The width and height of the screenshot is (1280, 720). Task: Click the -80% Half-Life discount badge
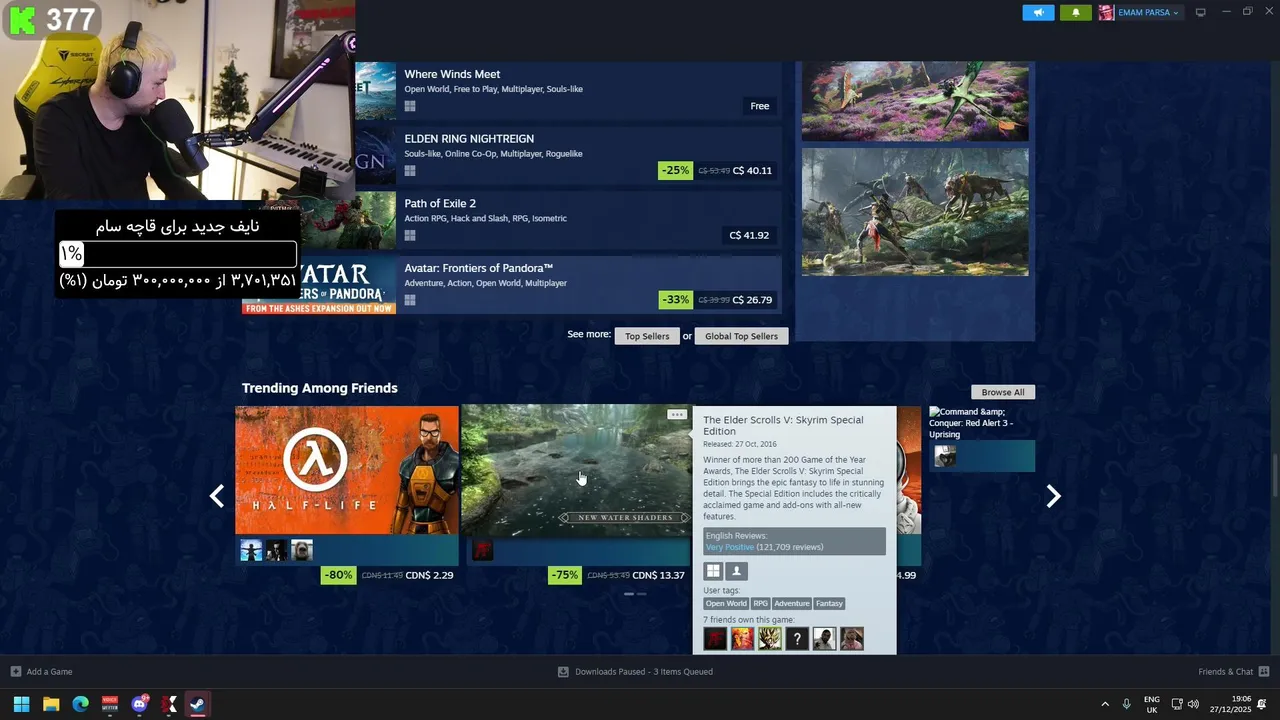tap(338, 575)
